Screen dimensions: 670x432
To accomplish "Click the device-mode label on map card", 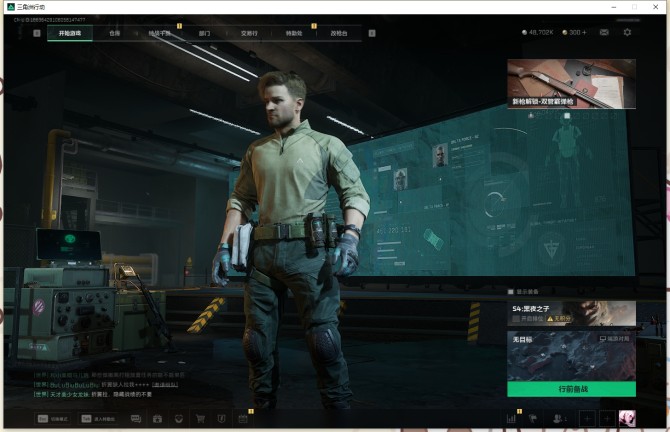I will (614, 339).
